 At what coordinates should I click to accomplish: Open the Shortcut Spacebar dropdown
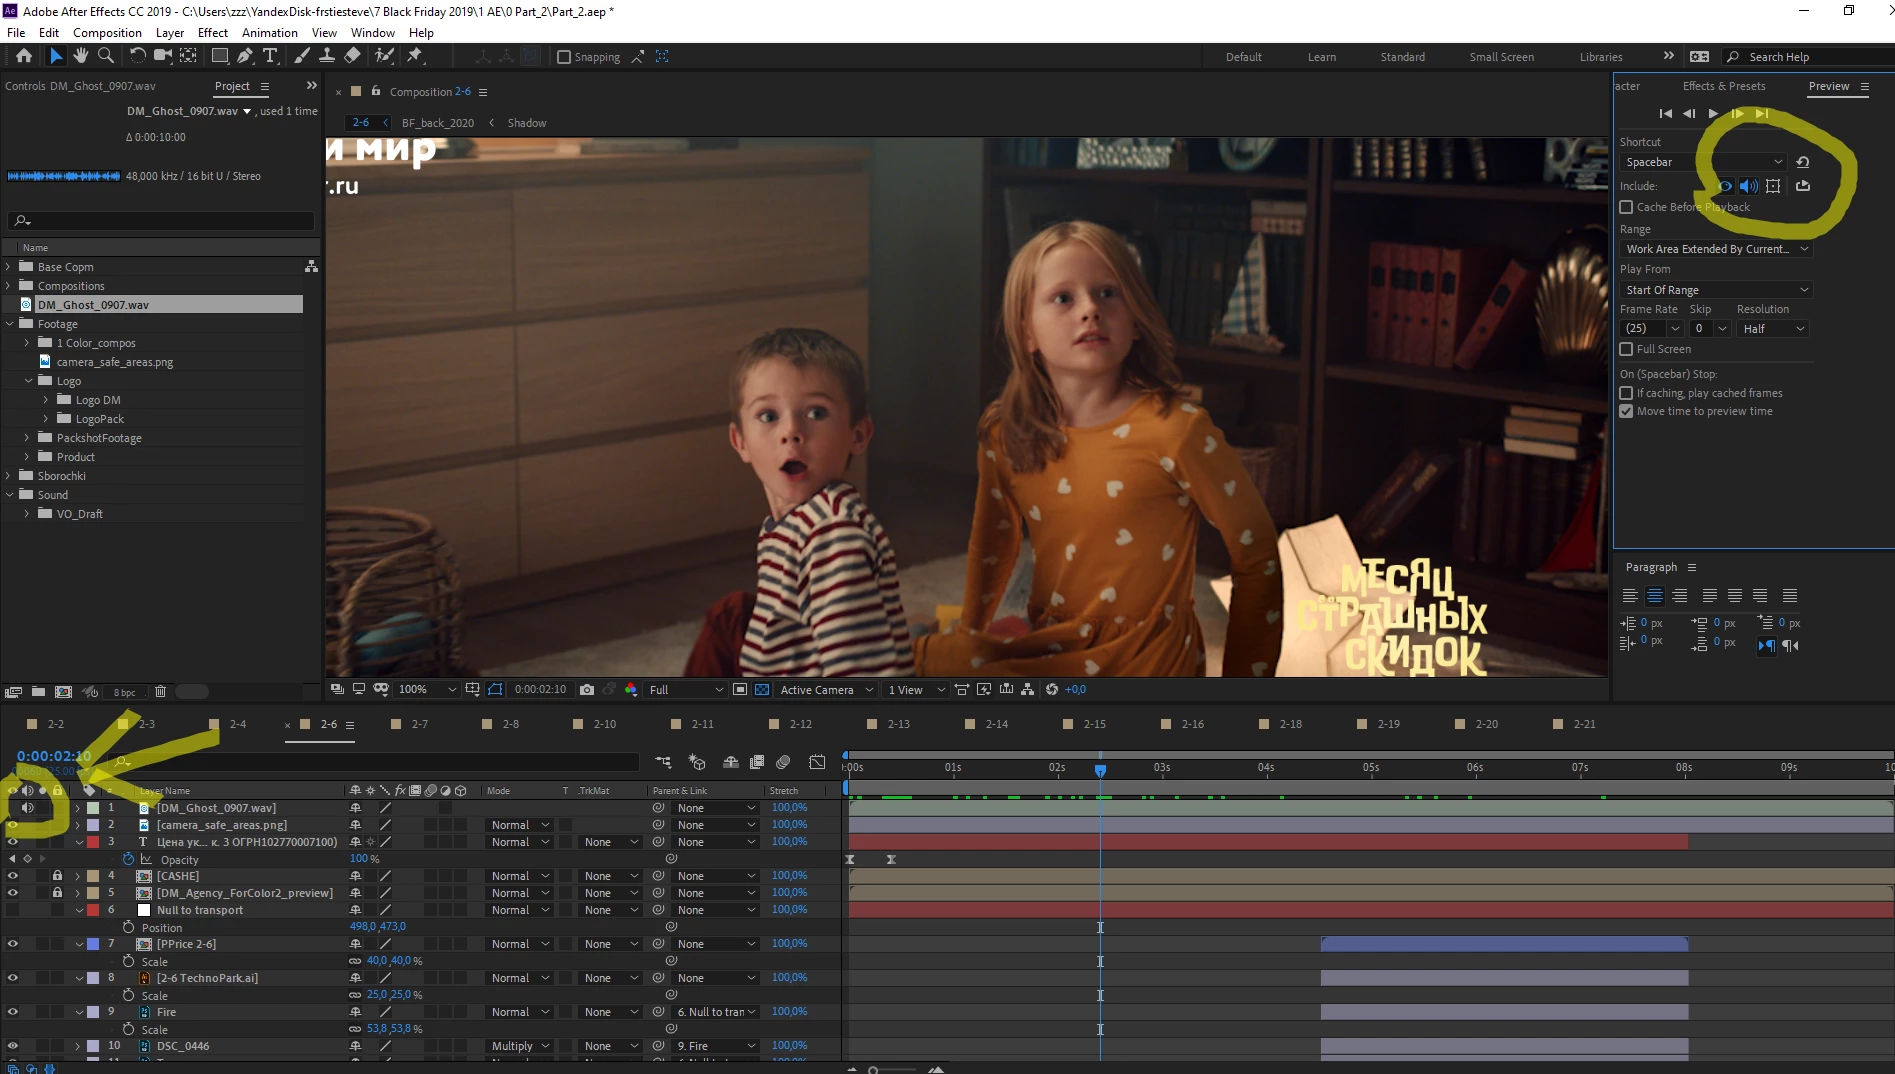[x=1703, y=162]
